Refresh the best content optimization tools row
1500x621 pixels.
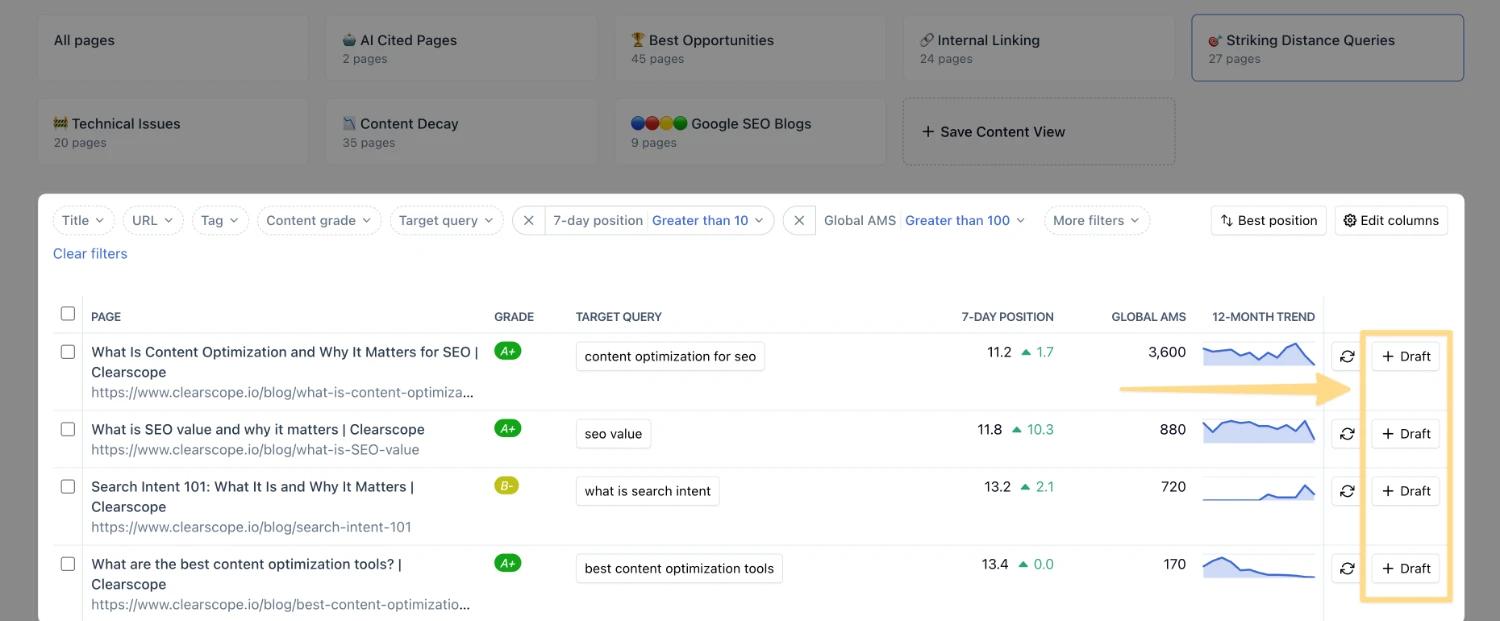[1347, 568]
